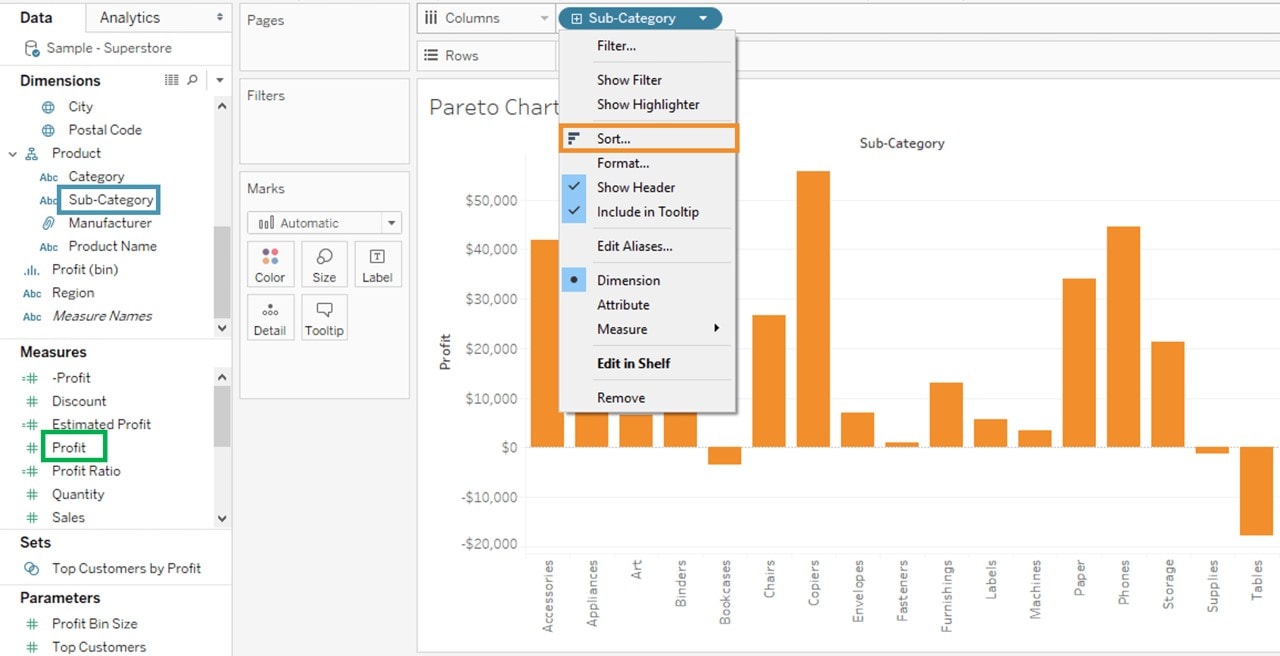Click the Tooltip shelf on the Marks card
The image size is (1280, 656).
pyautogui.click(x=324, y=317)
